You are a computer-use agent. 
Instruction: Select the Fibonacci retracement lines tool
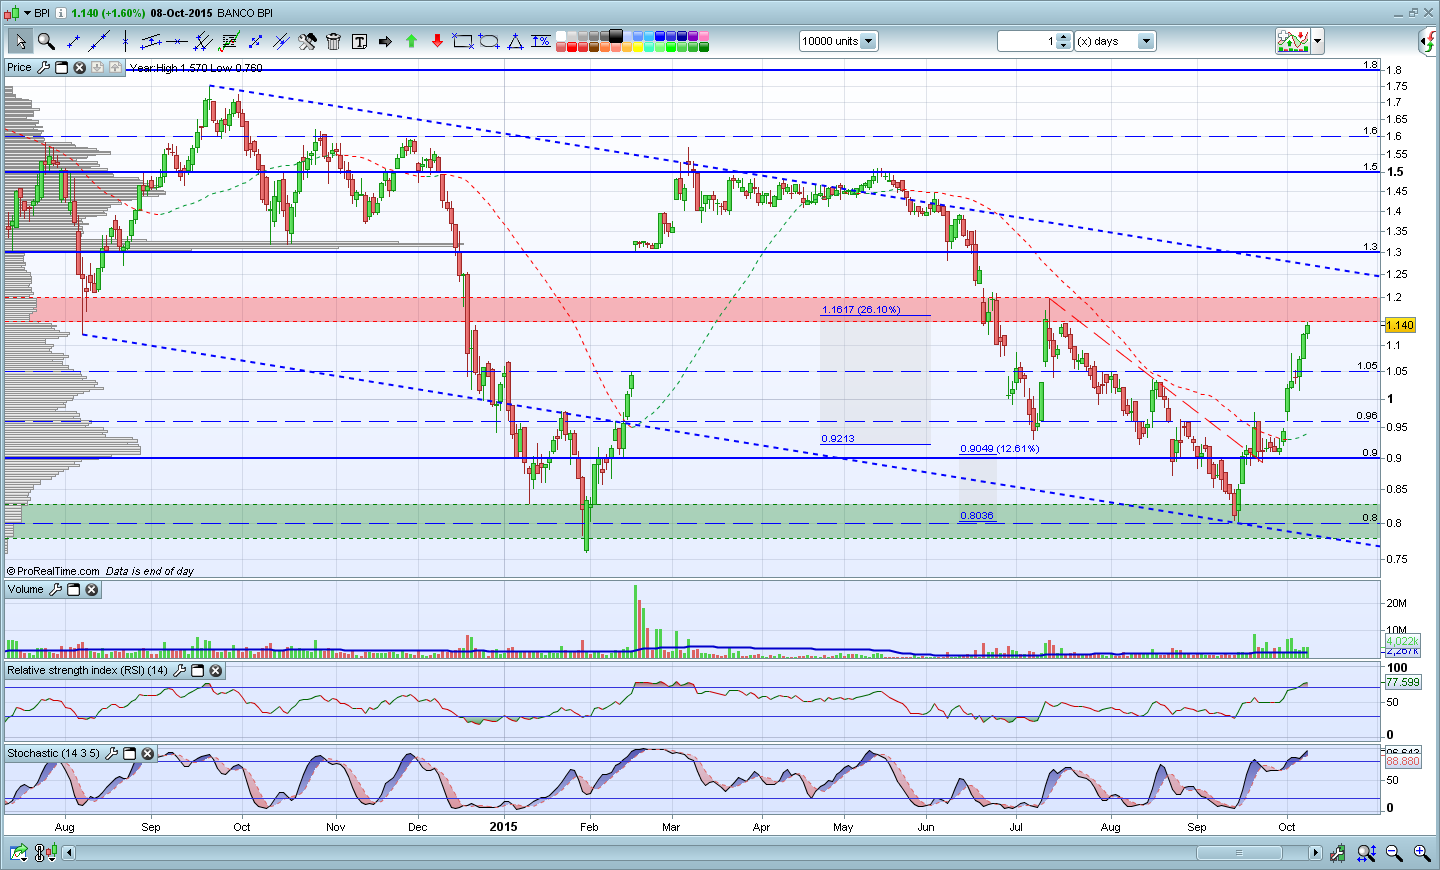(x=229, y=41)
